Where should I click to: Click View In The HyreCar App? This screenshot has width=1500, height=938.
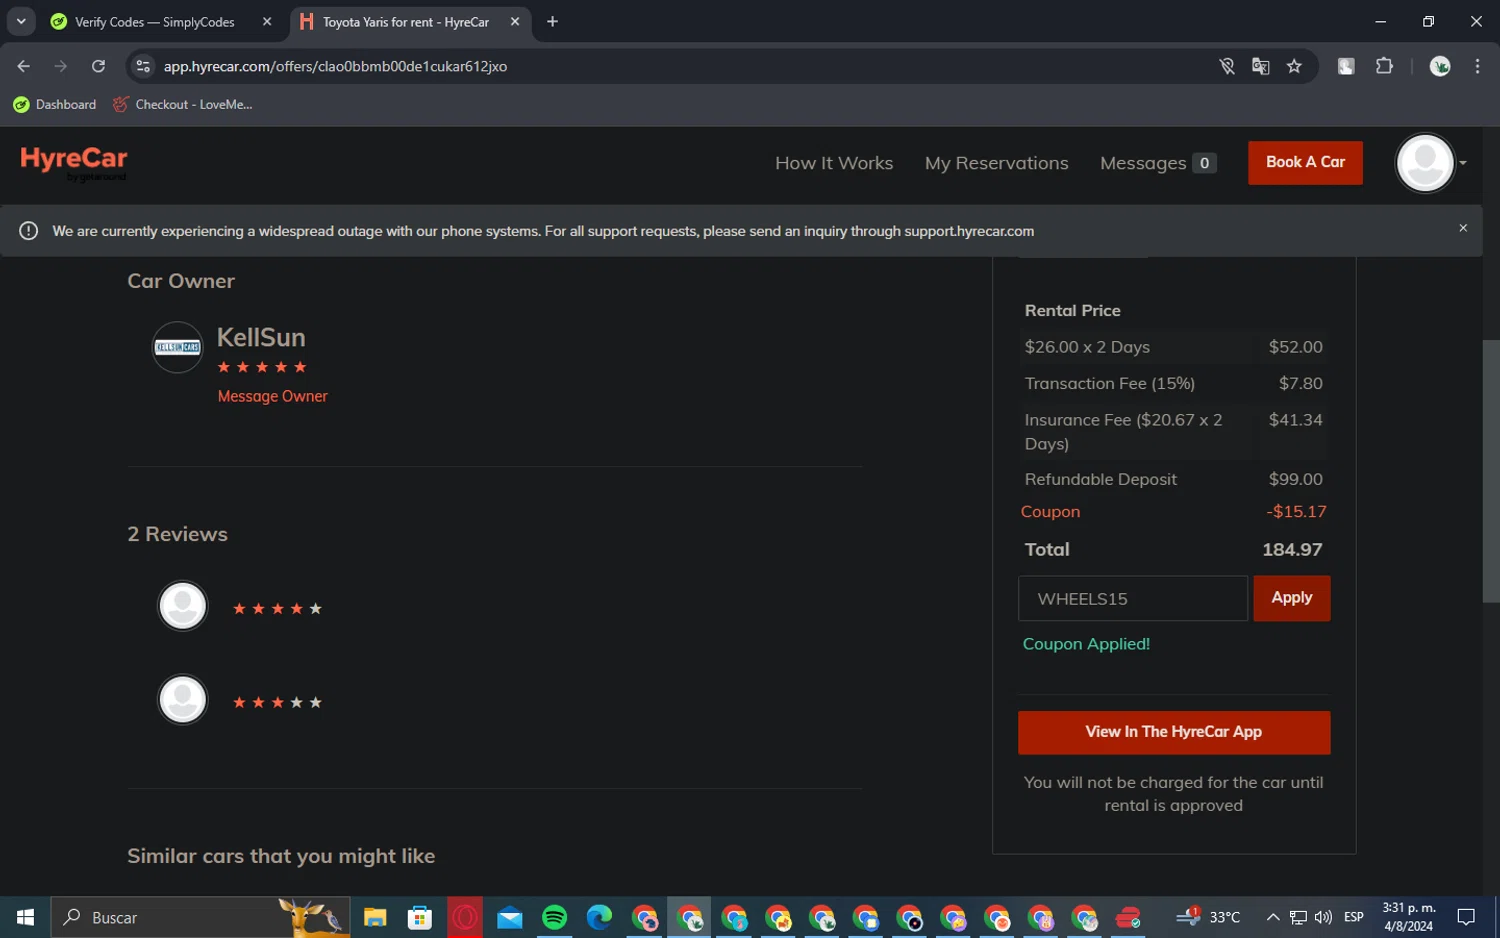click(x=1174, y=732)
